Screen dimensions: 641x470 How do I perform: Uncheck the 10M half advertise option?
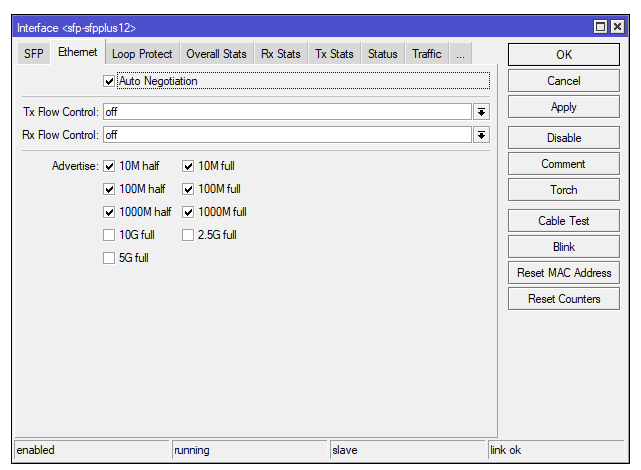coord(109,166)
